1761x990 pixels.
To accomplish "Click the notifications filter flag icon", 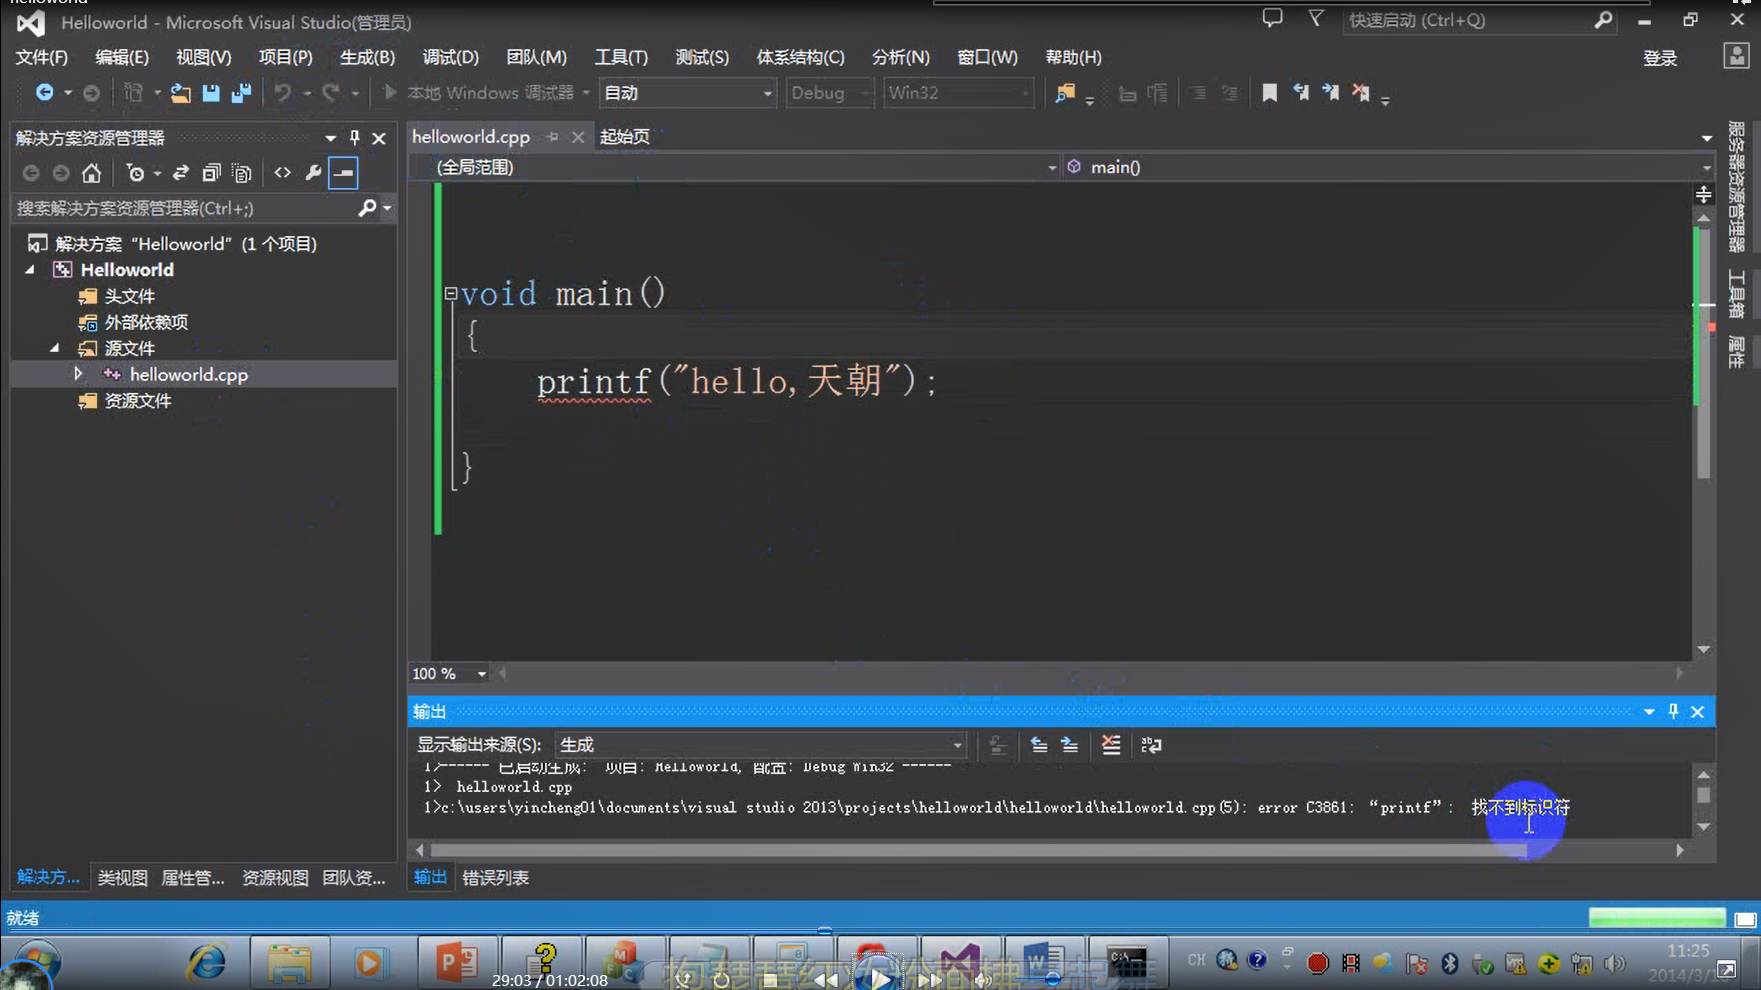I will (x=1316, y=19).
